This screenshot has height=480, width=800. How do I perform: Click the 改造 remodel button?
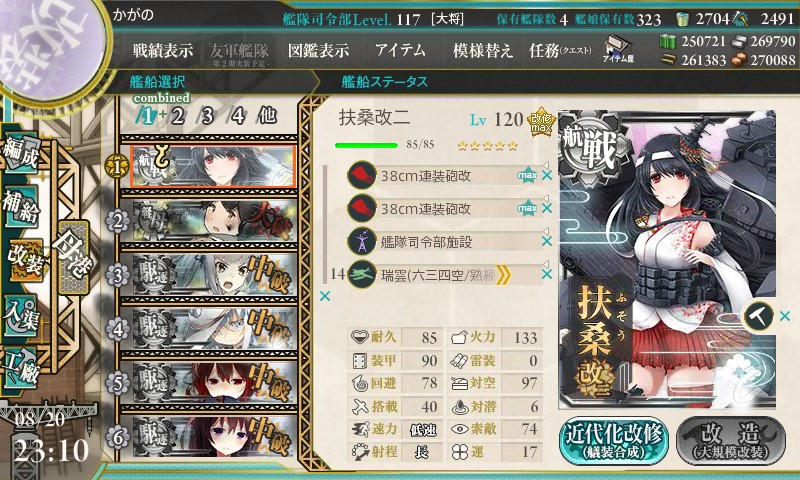click(731, 441)
